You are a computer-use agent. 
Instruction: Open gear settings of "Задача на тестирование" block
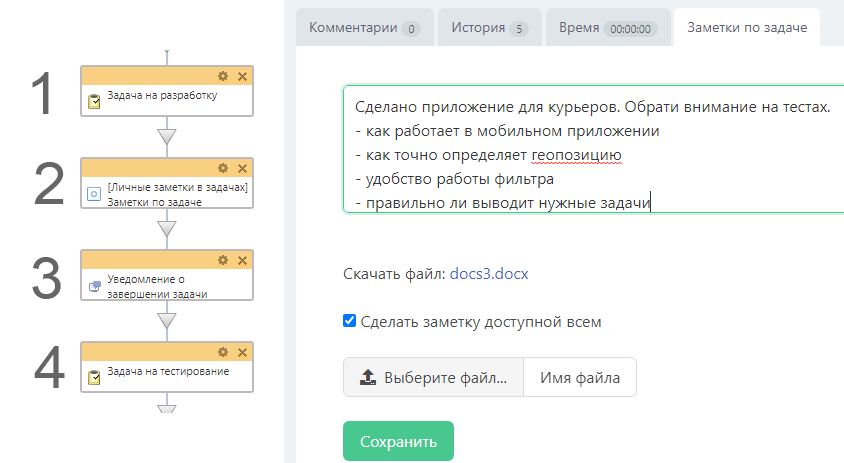(223, 352)
